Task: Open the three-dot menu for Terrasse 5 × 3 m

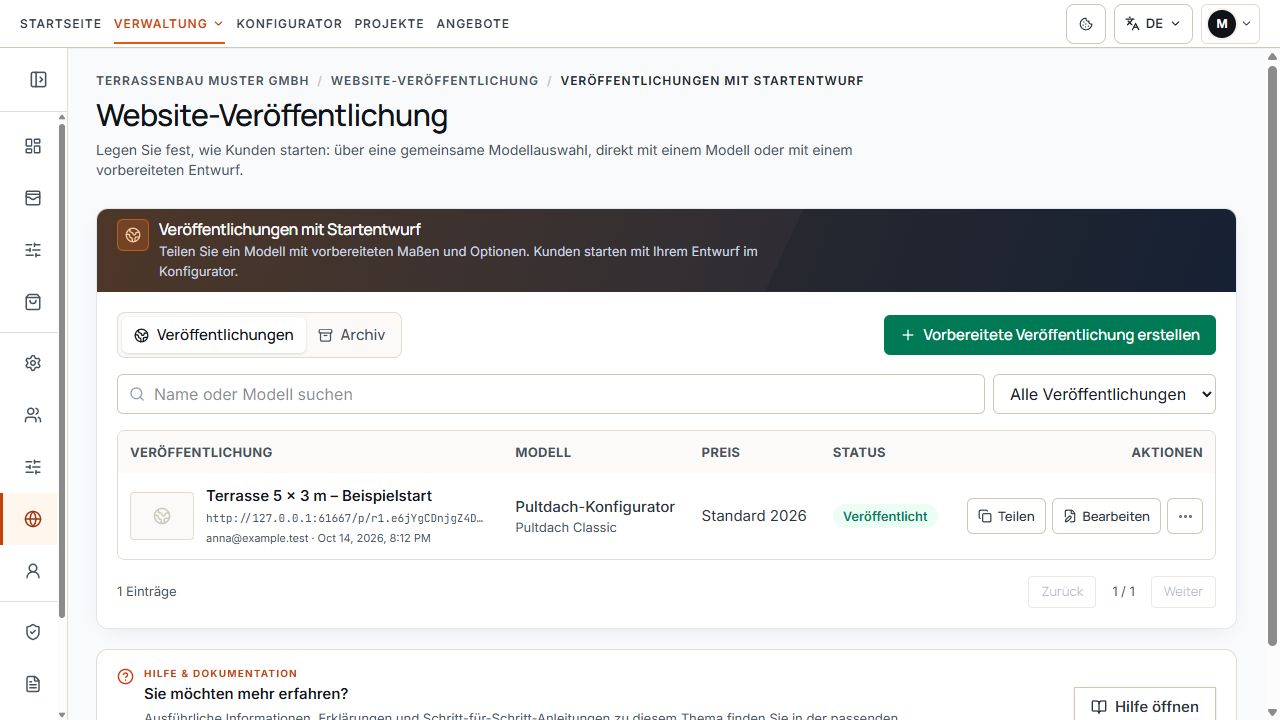Action: tap(1185, 516)
